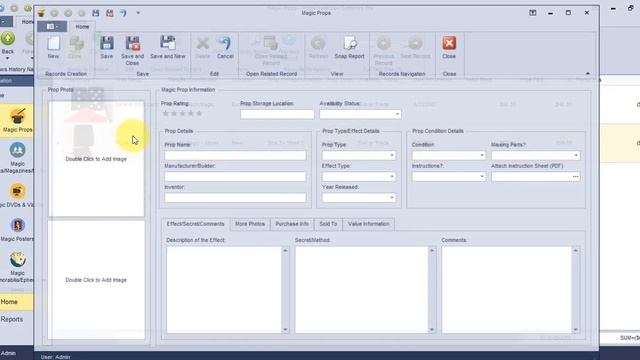Click the Manufacturer/Builder field
This screenshot has height=360, width=640.
pyautogui.click(x=235, y=177)
